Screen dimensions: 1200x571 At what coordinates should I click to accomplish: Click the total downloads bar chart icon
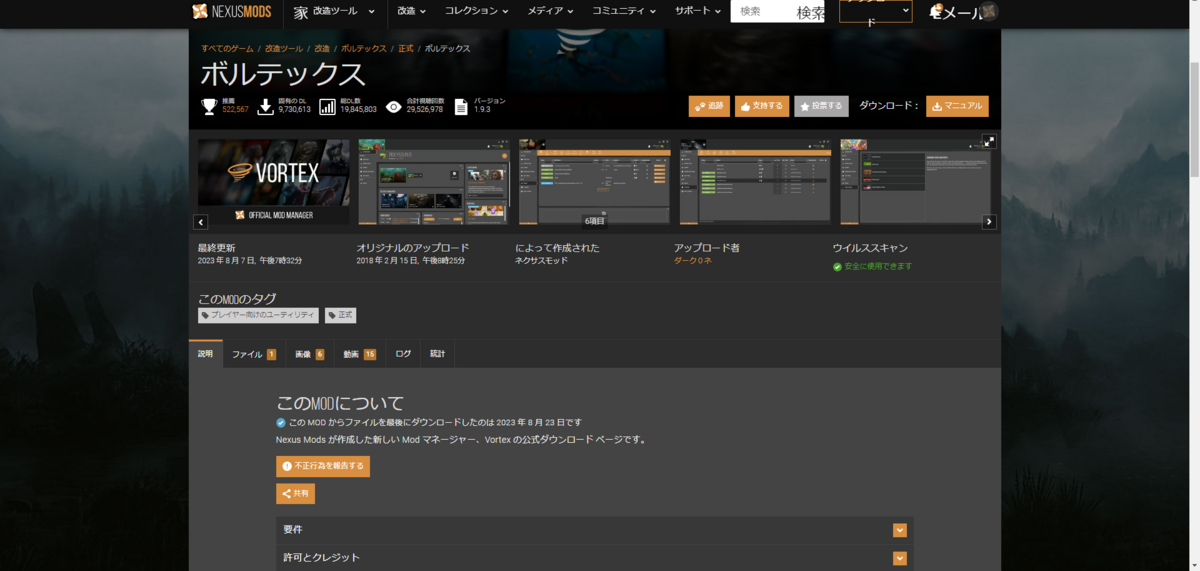[x=327, y=106]
